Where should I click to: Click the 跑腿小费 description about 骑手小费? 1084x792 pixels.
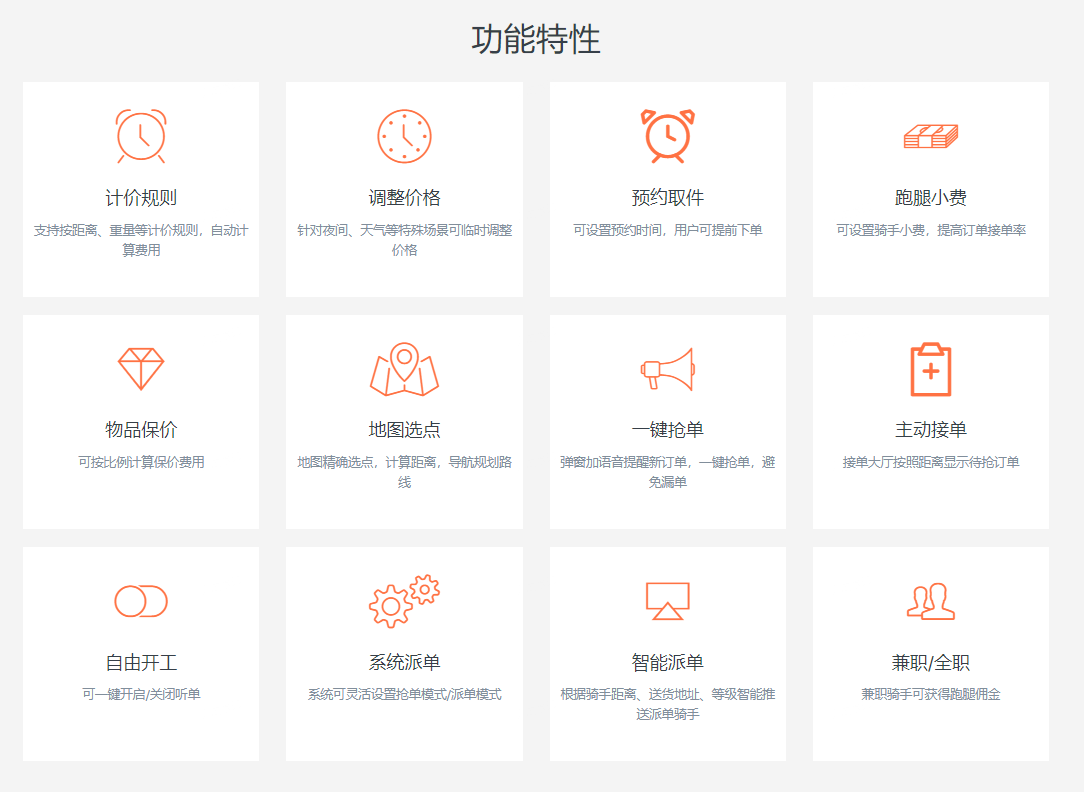(x=930, y=230)
